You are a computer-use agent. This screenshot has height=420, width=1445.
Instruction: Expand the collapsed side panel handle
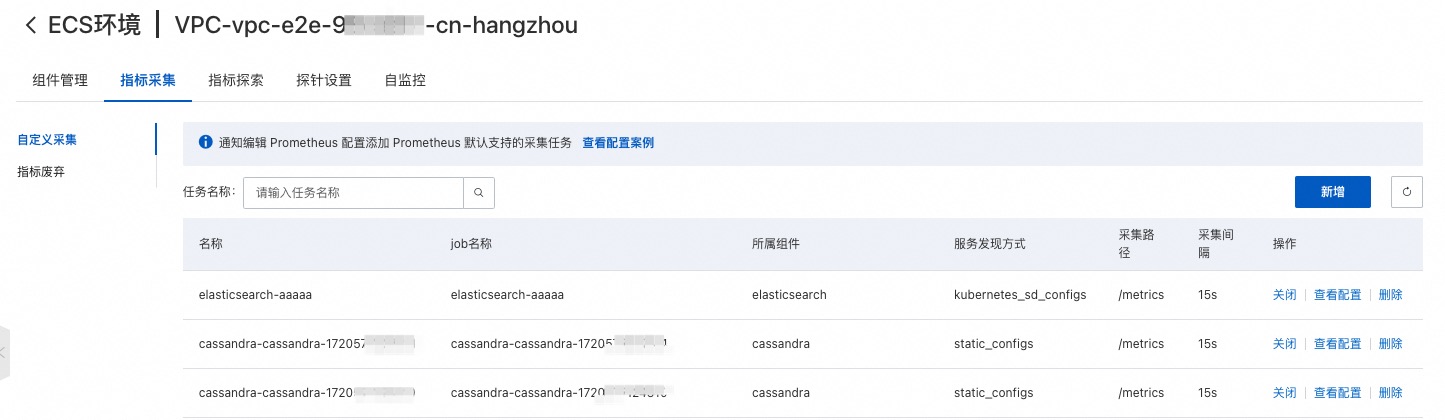4,352
